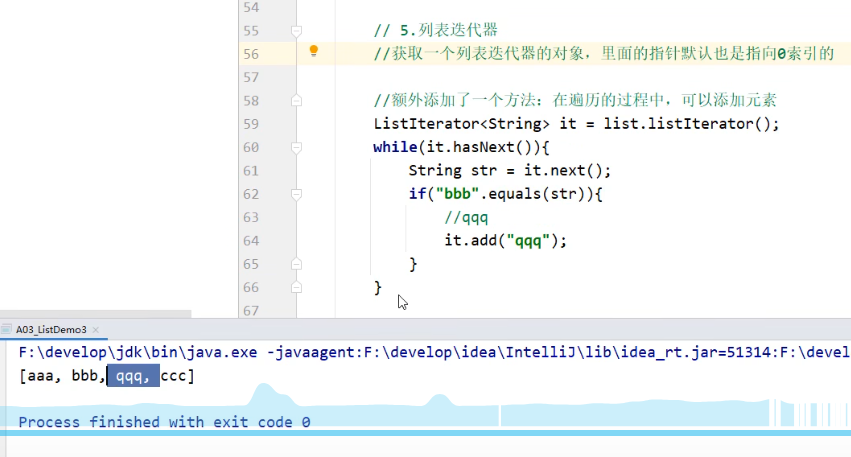Select the A03_ListDemo3 run tab

point(50,329)
